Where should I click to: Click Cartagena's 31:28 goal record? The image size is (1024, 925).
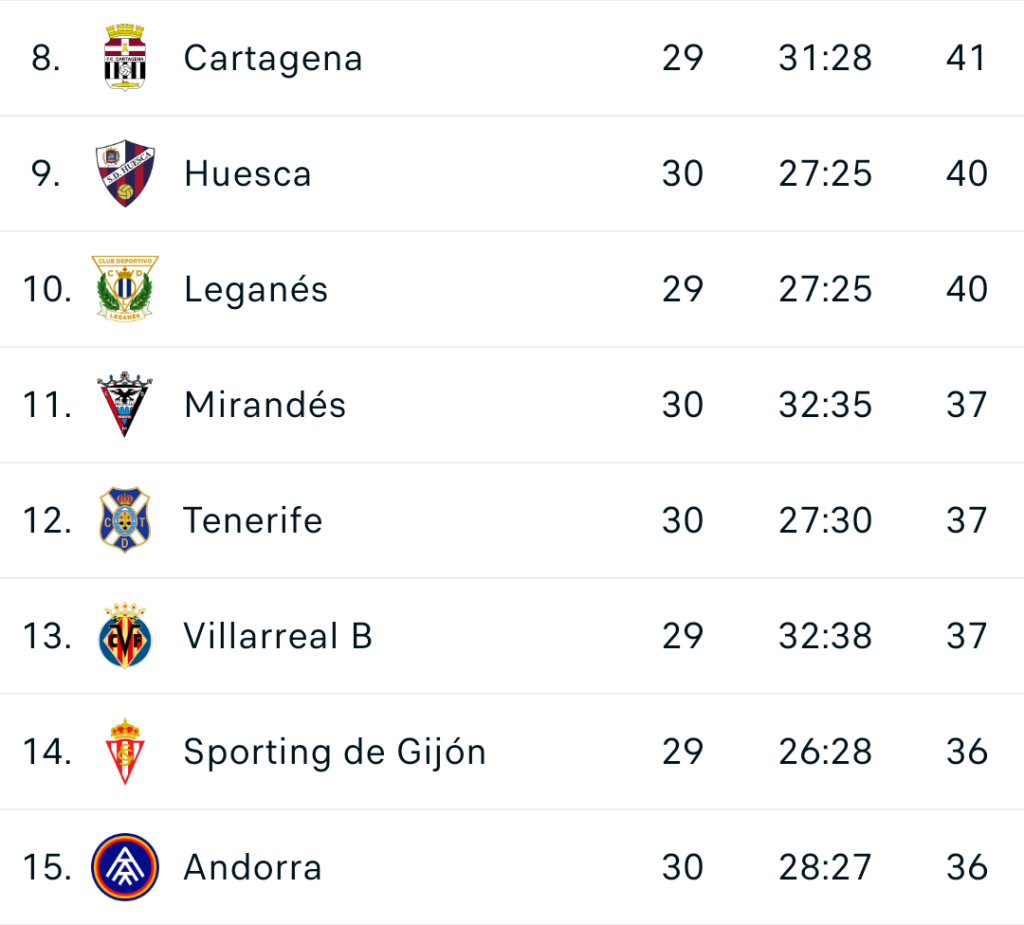click(x=825, y=58)
